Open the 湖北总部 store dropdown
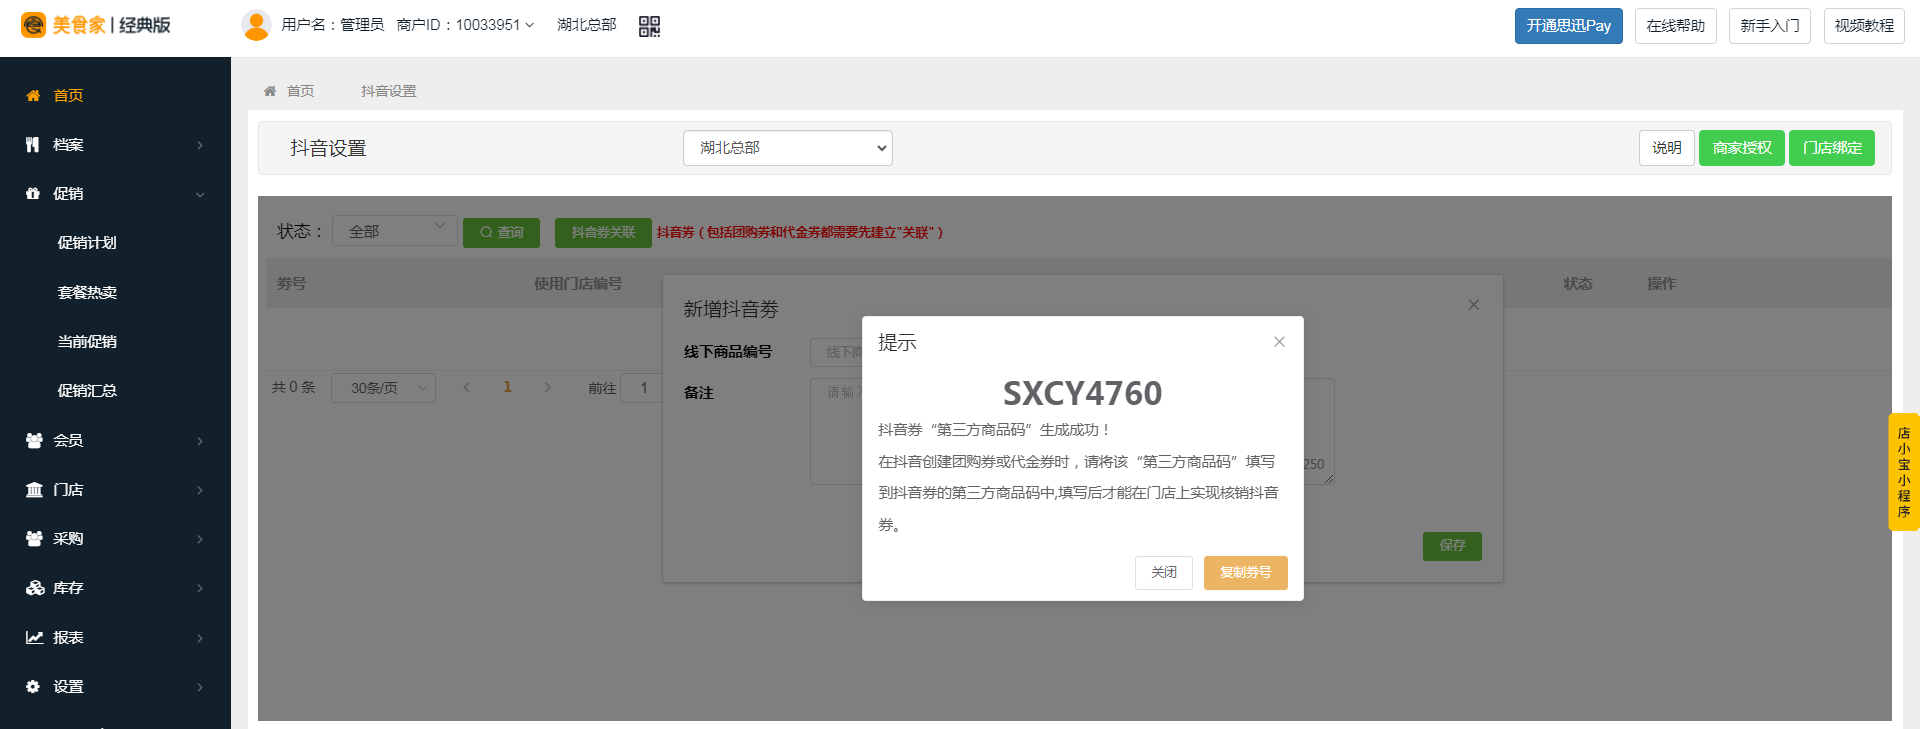The width and height of the screenshot is (1920, 729). (787, 148)
